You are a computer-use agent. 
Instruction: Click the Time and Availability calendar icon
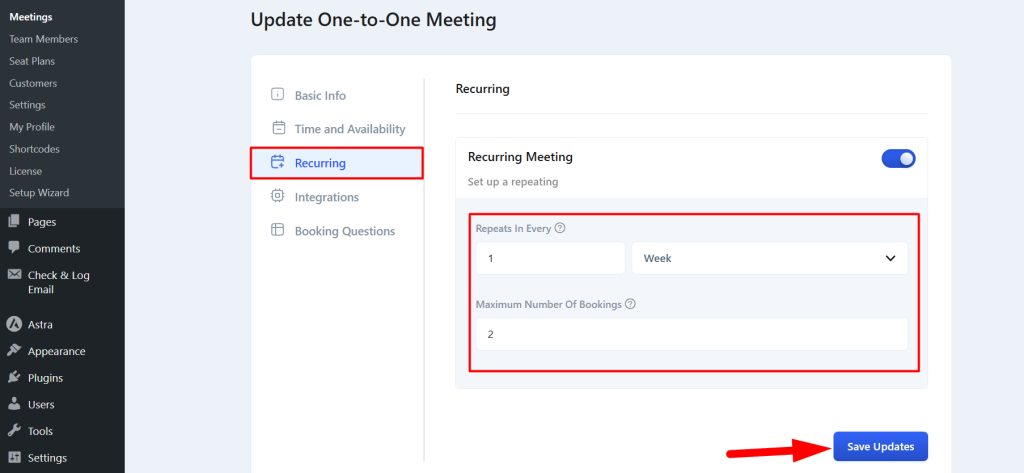pos(278,127)
